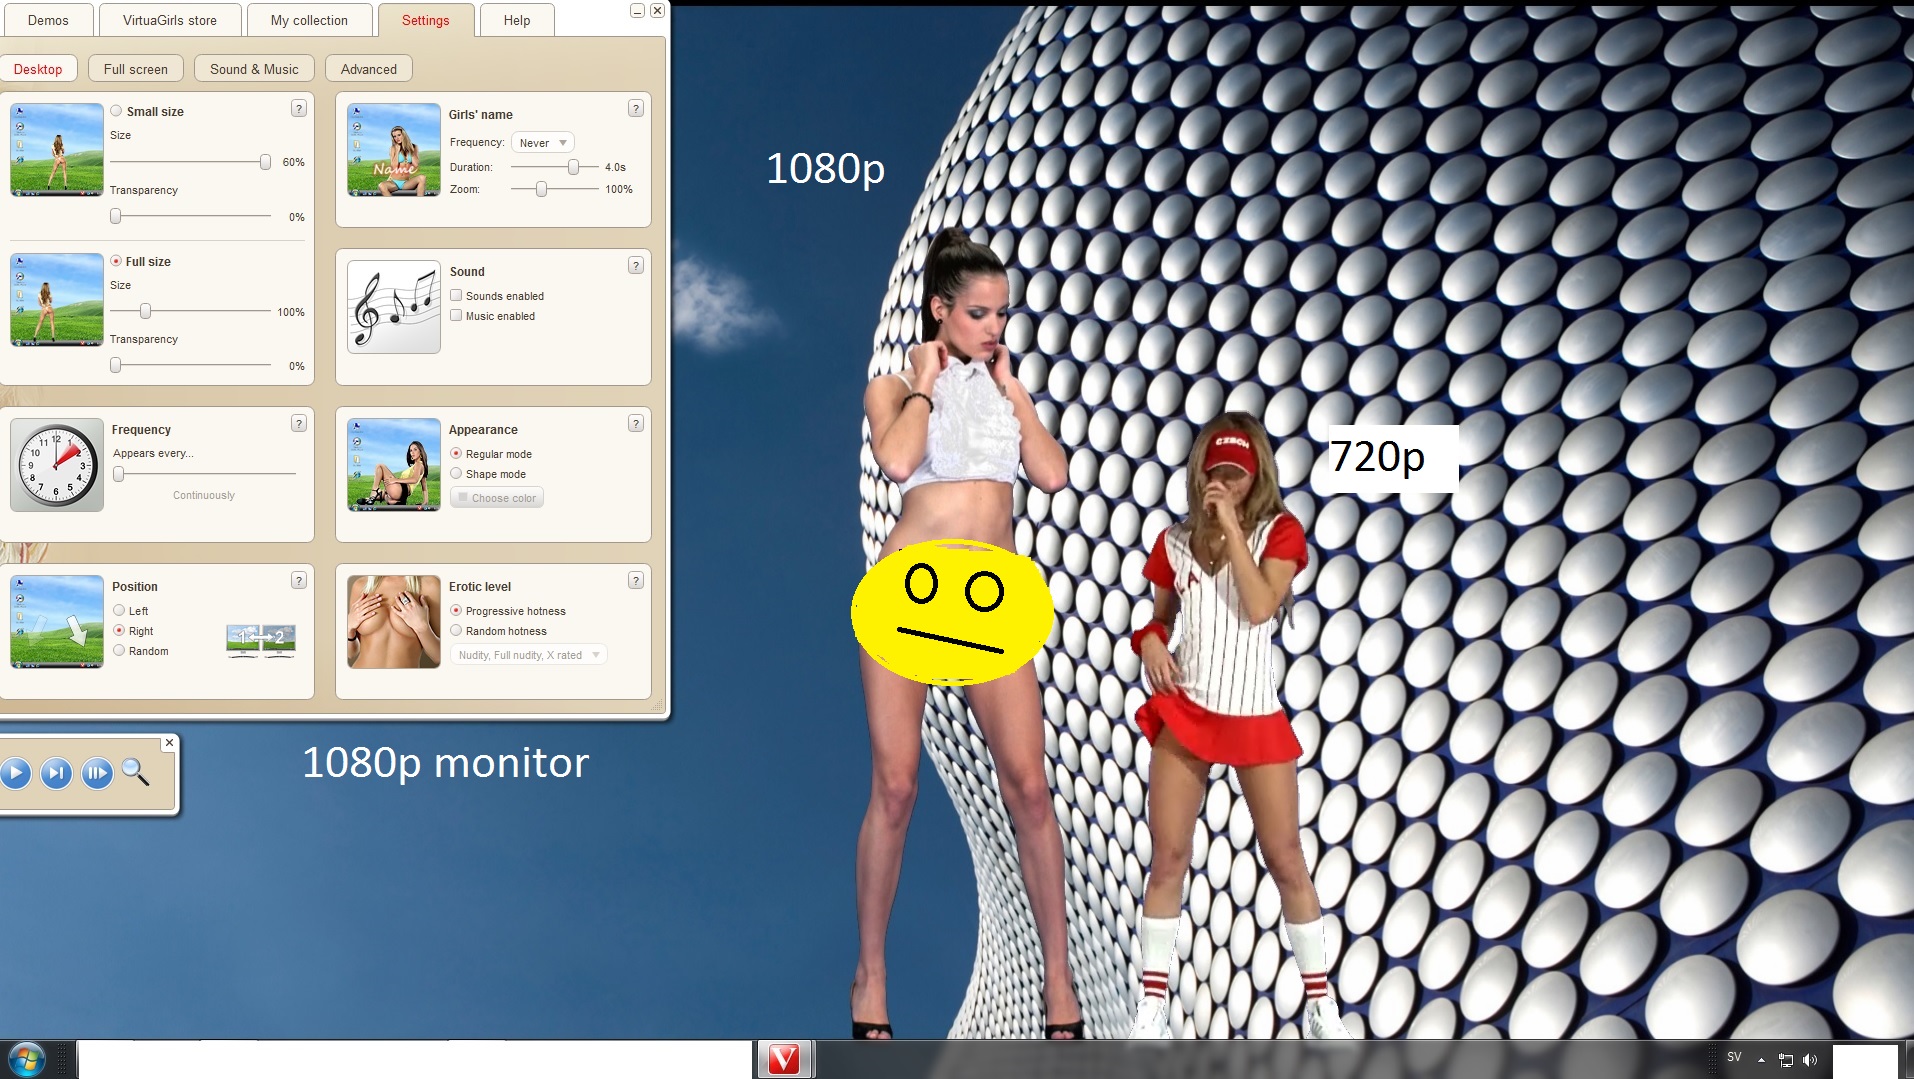Click the Position preview thumbnail
Viewport: 1914px width, 1079px height.
[x=57, y=622]
